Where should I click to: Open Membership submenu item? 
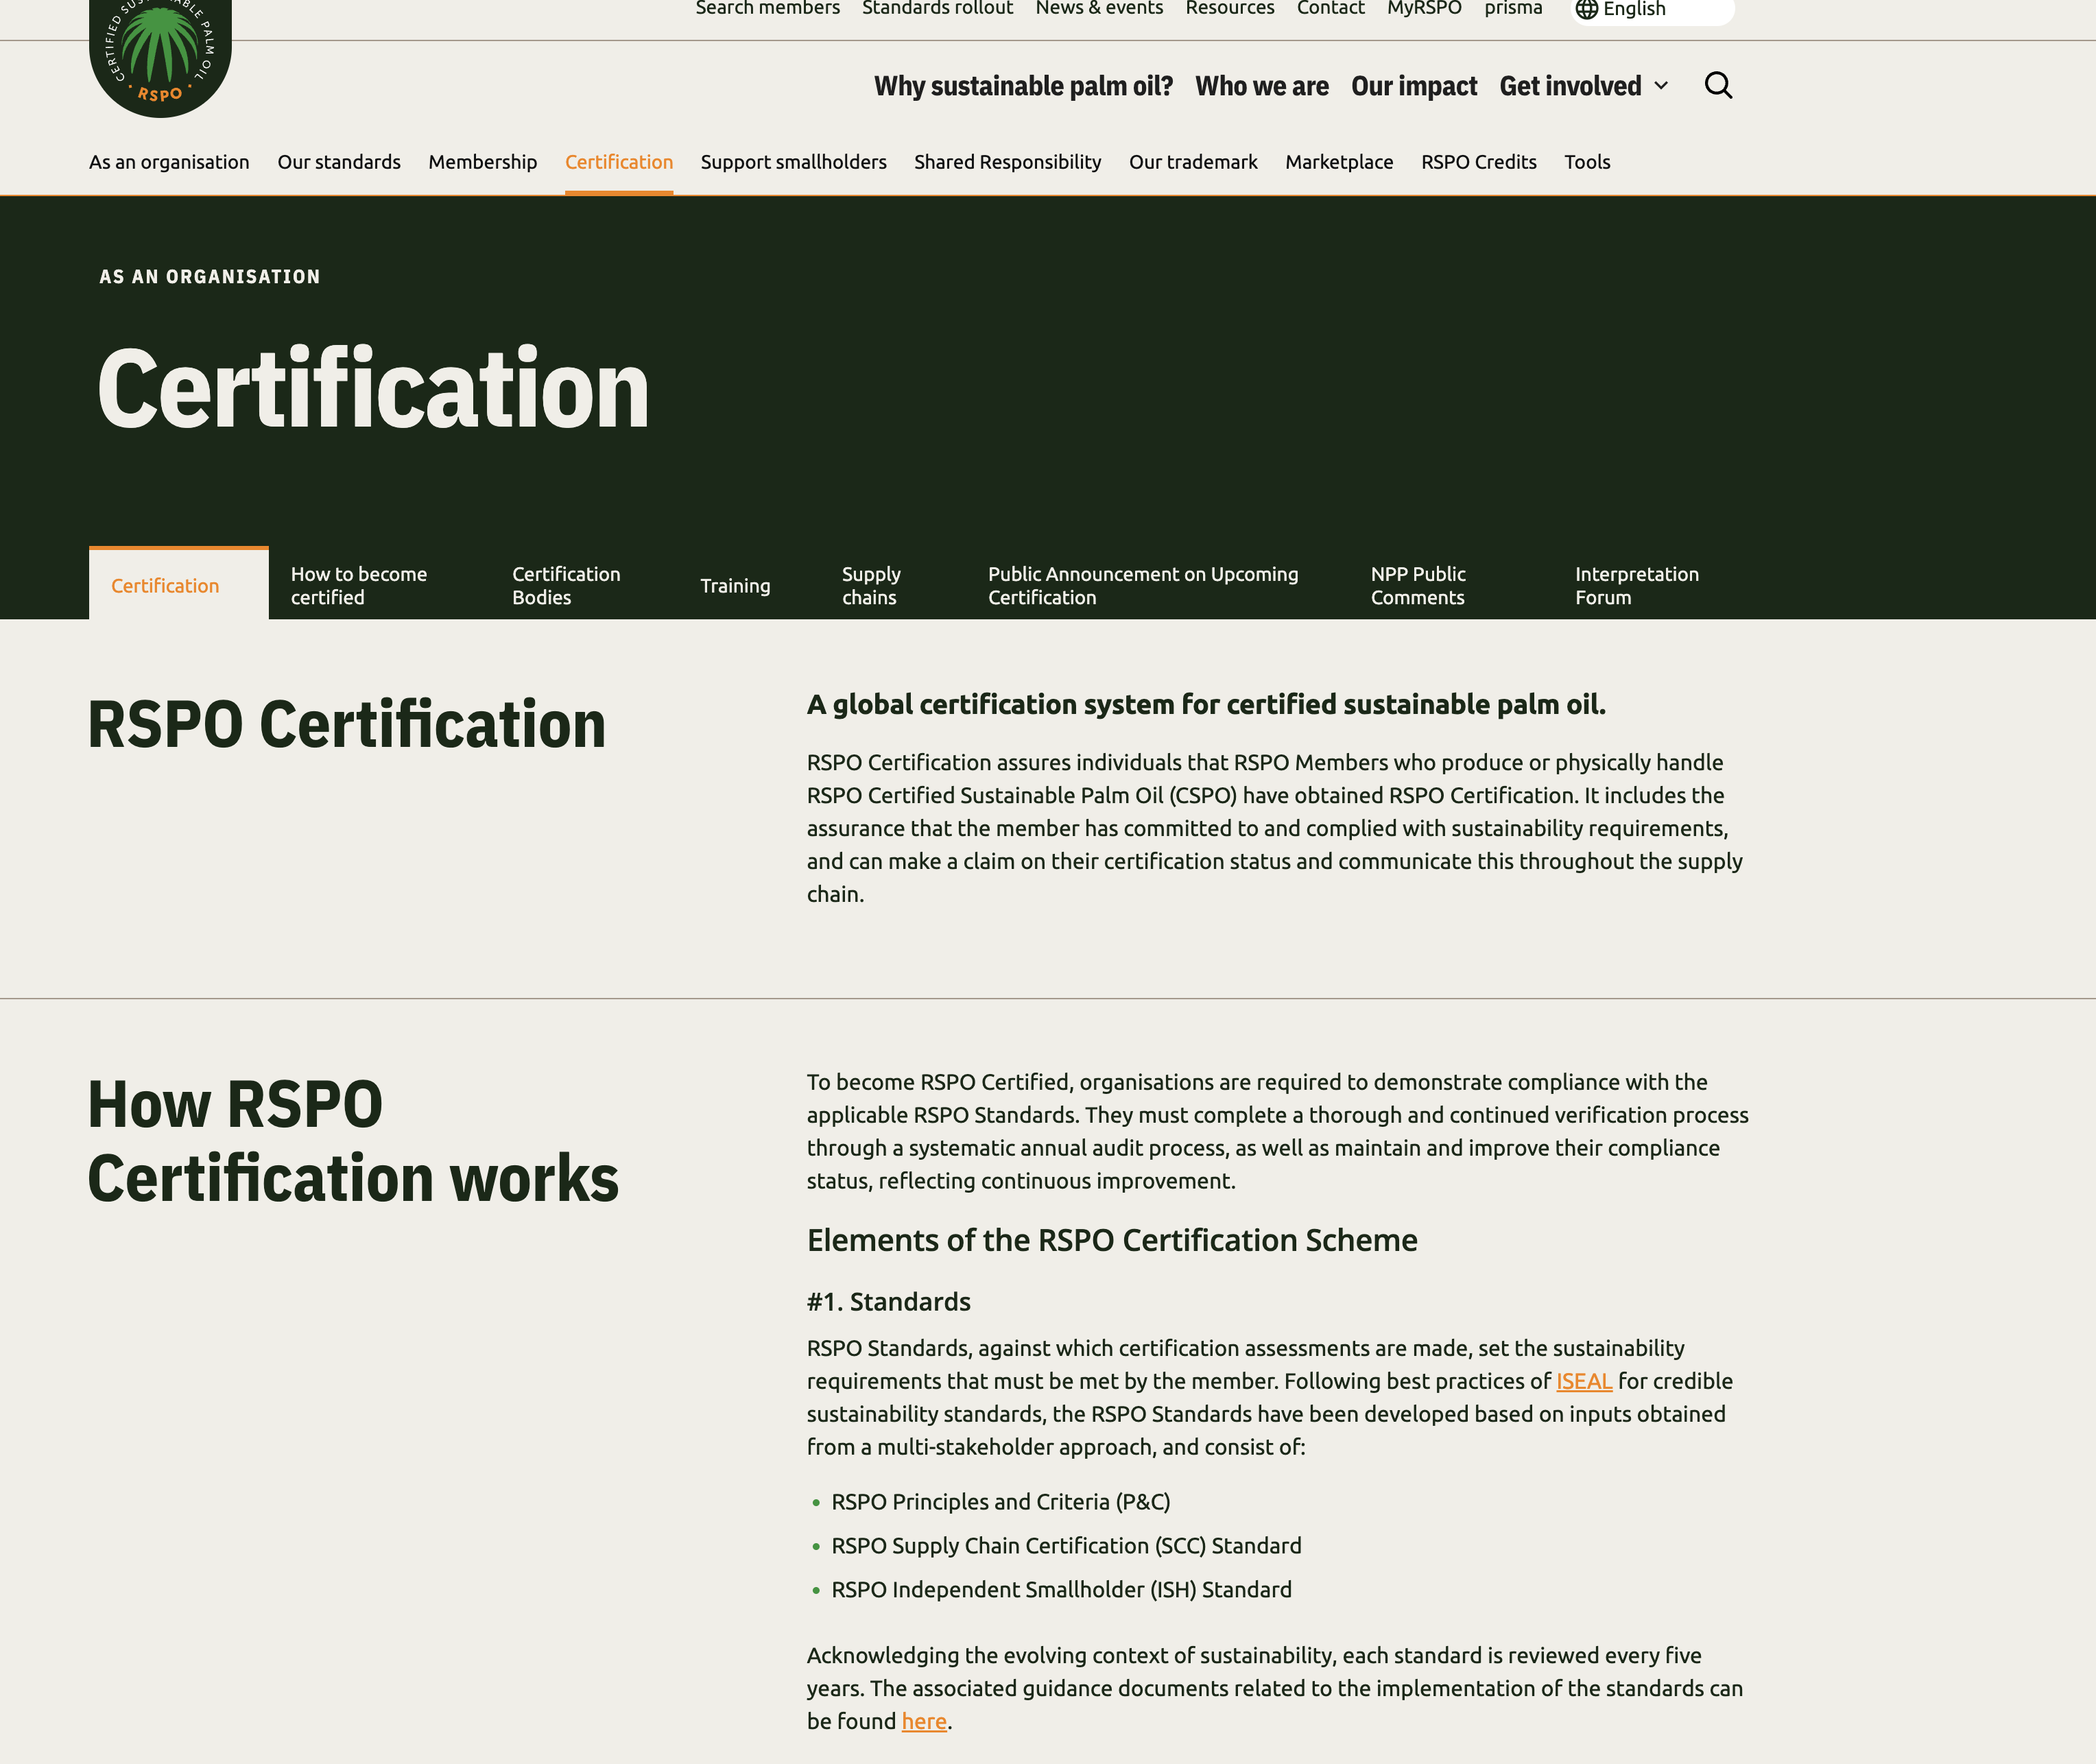pyautogui.click(x=483, y=162)
